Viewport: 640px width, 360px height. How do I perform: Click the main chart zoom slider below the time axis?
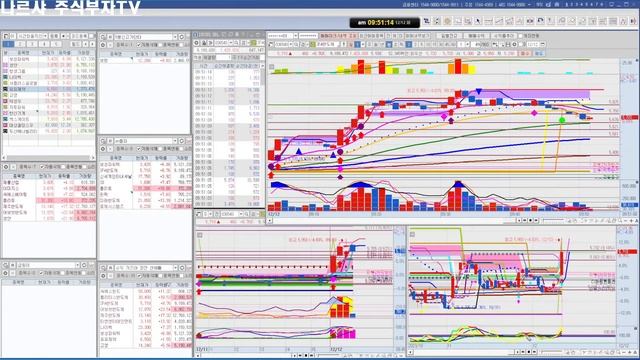point(552,220)
